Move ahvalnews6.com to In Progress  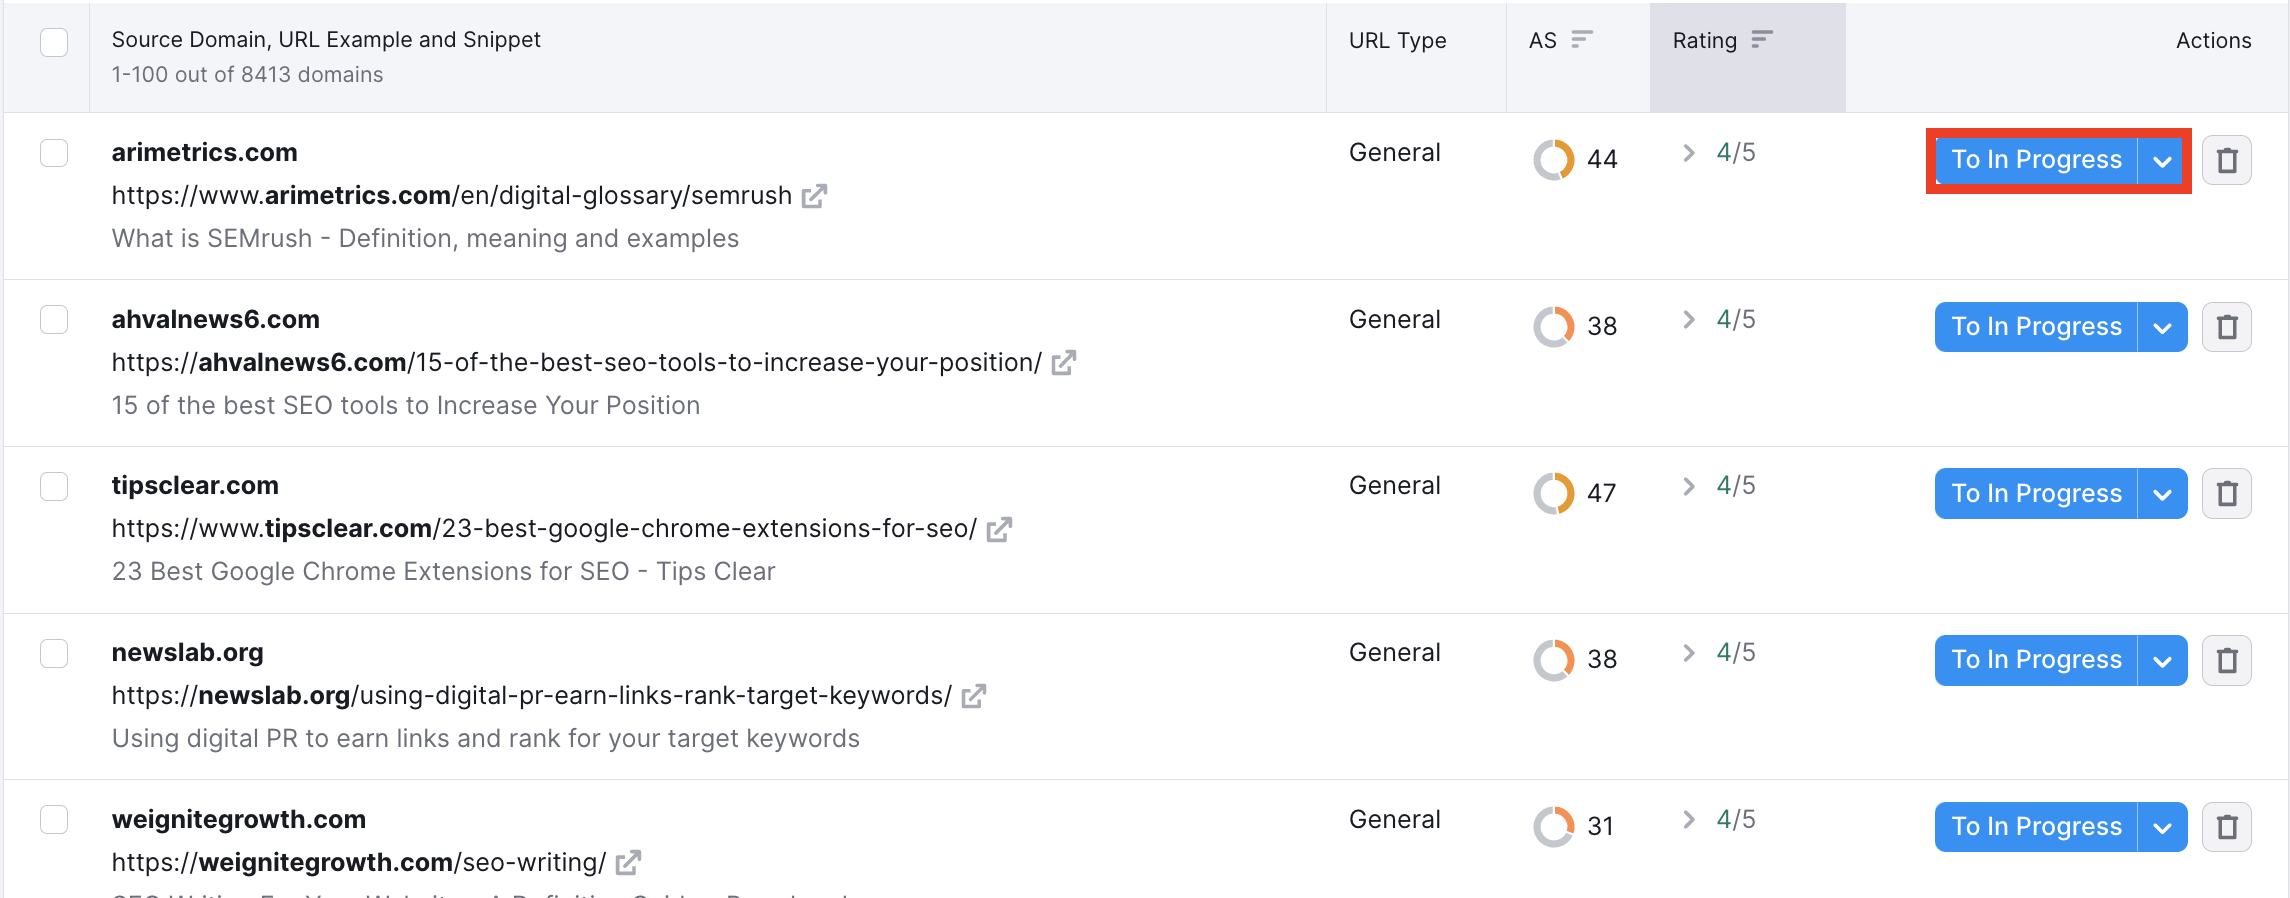coord(2036,326)
